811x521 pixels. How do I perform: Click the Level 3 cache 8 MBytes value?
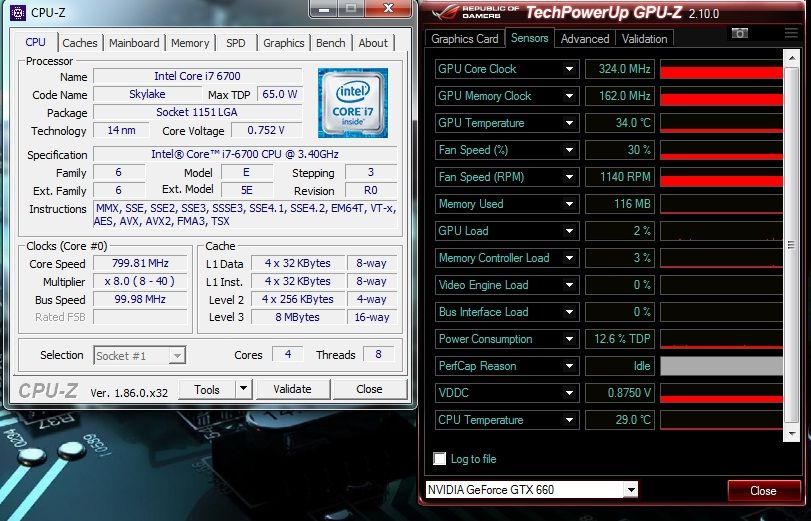297,317
